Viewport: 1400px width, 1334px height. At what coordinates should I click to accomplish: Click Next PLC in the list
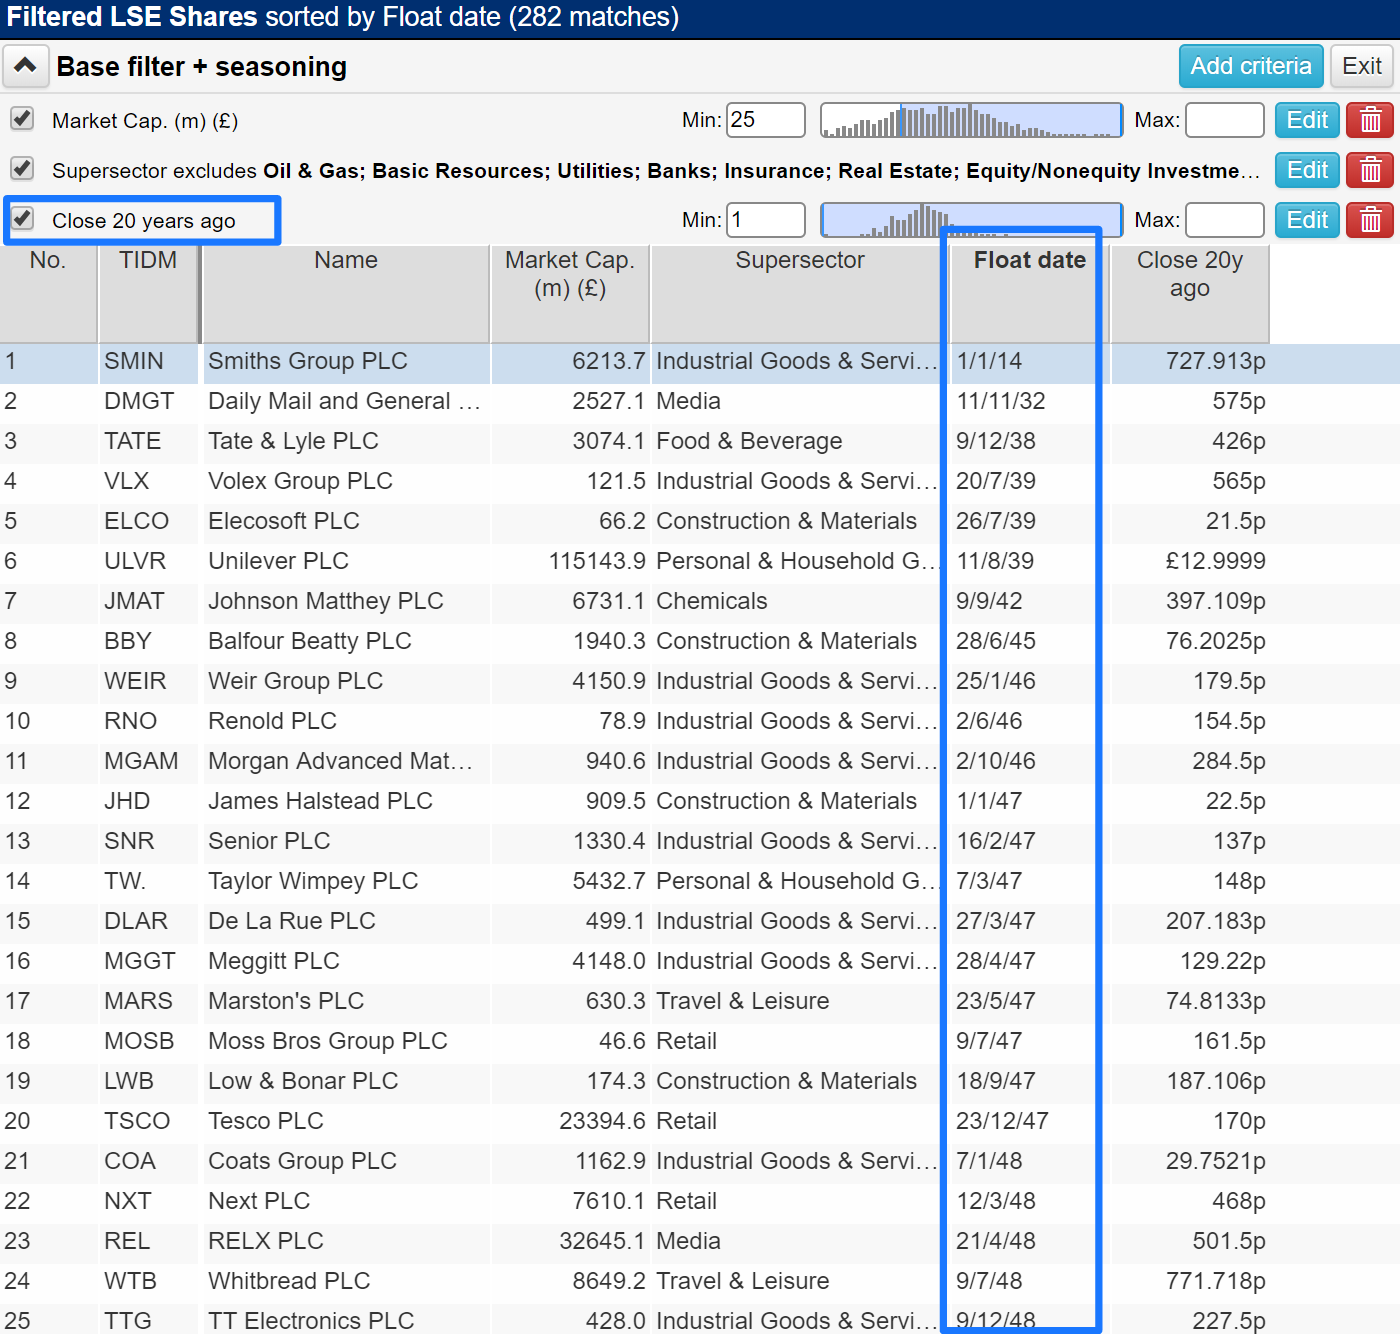pos(259,1201)
